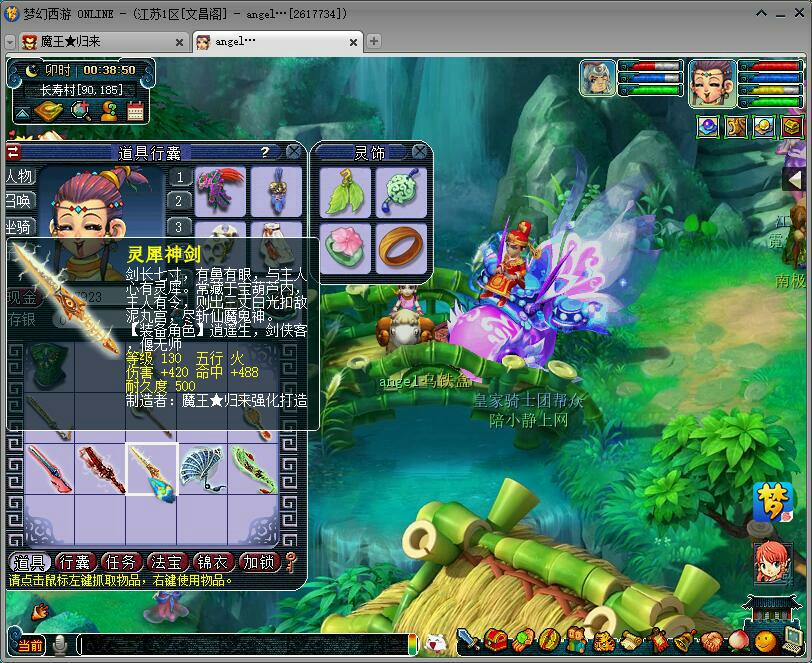Select equipment set number 3
Screen dimensions: 812x663
coord(180,226)
